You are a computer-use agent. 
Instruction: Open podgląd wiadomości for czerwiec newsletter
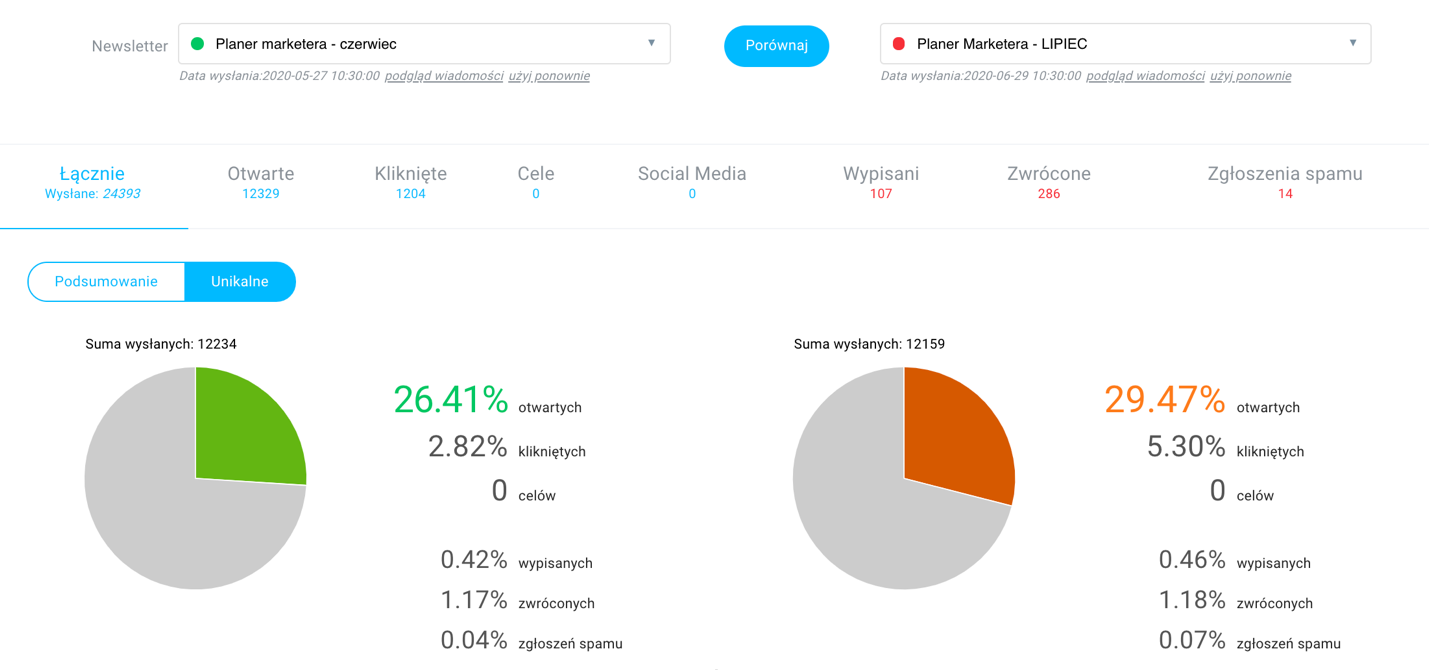tap(444, 76)
